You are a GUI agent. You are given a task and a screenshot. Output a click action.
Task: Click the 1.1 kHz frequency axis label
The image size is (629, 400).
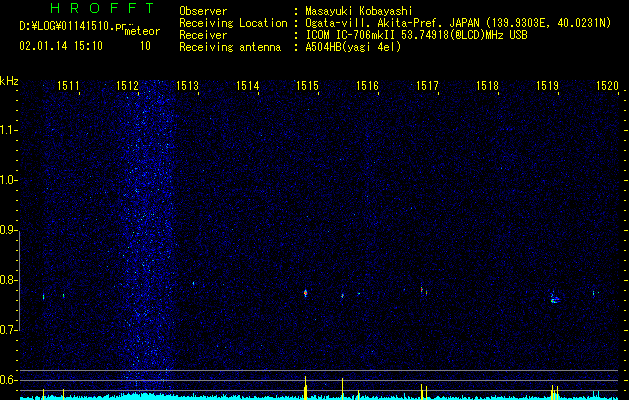pos(8,130)
